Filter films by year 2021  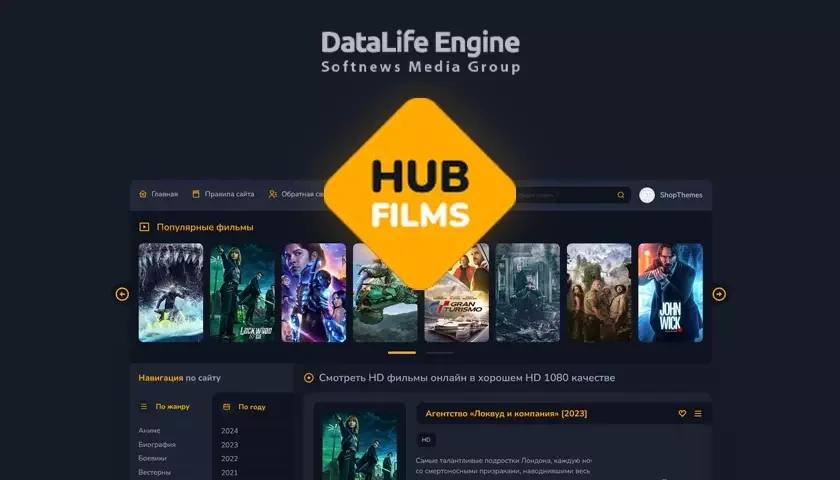(229, 472)
